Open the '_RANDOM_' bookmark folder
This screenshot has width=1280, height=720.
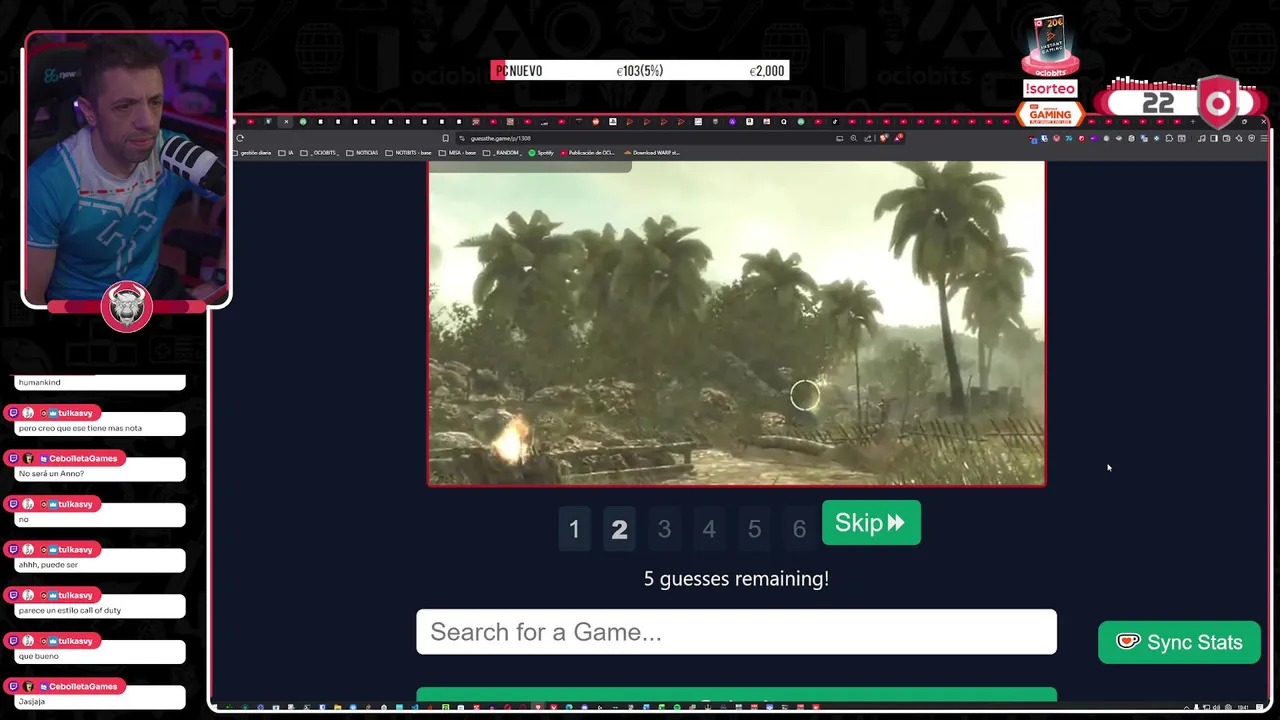tap(503, 153)
